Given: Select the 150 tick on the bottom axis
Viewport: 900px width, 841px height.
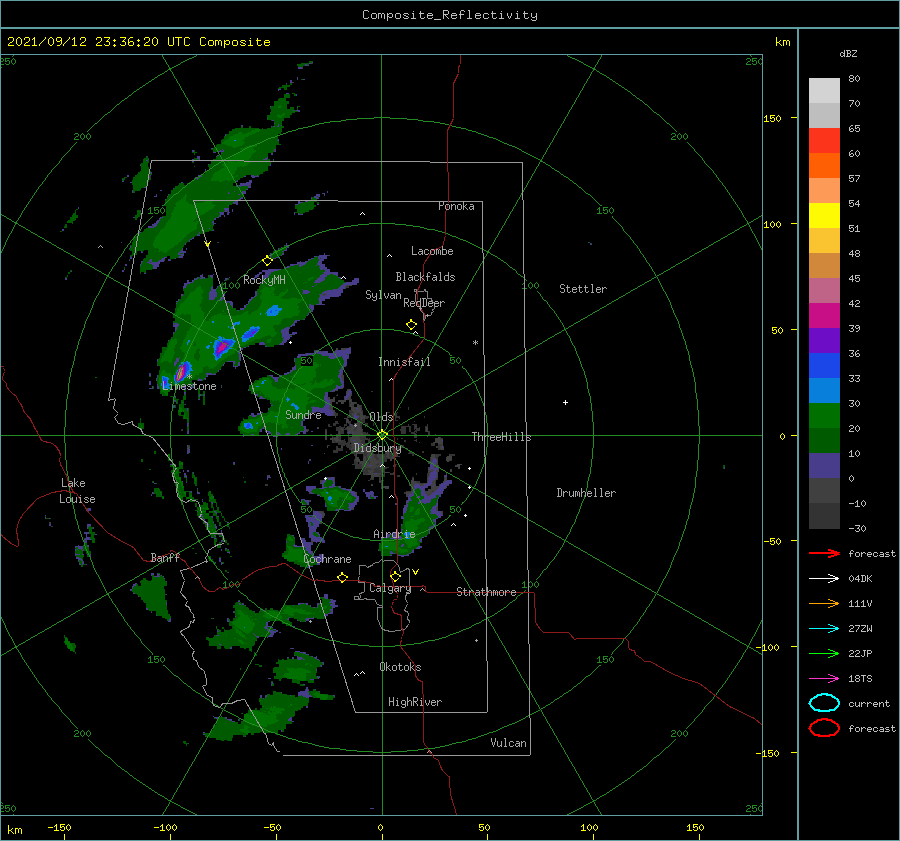Looking at the screenshot, I should coord(695,827).
